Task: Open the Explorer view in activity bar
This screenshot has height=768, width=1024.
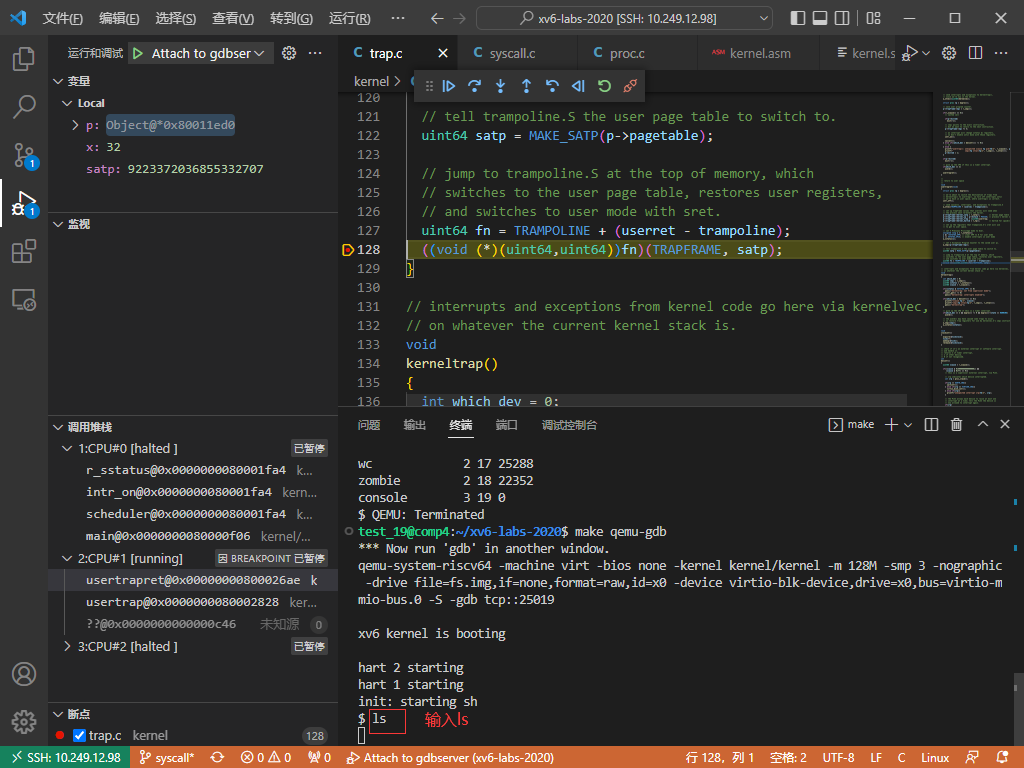Action: point(24,60)
